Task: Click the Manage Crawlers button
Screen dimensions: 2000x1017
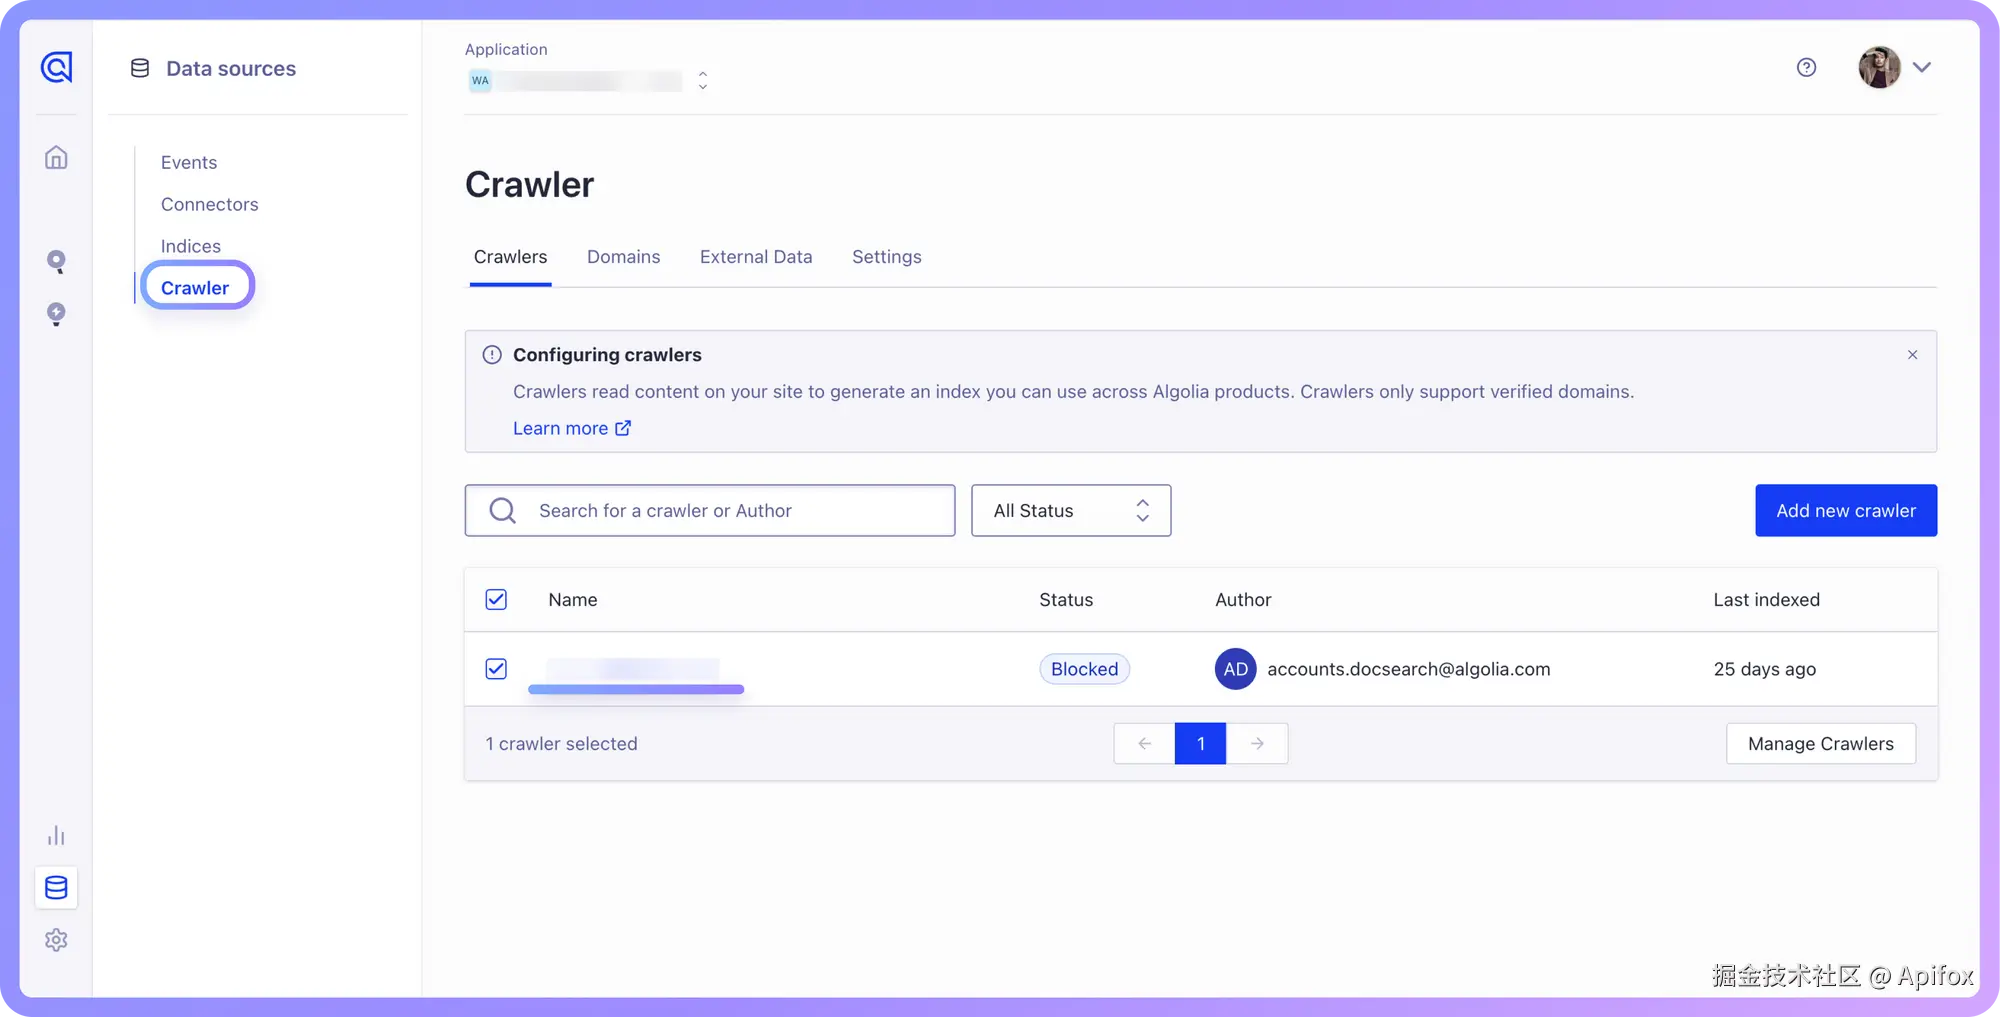Action: coord(1821,744)
